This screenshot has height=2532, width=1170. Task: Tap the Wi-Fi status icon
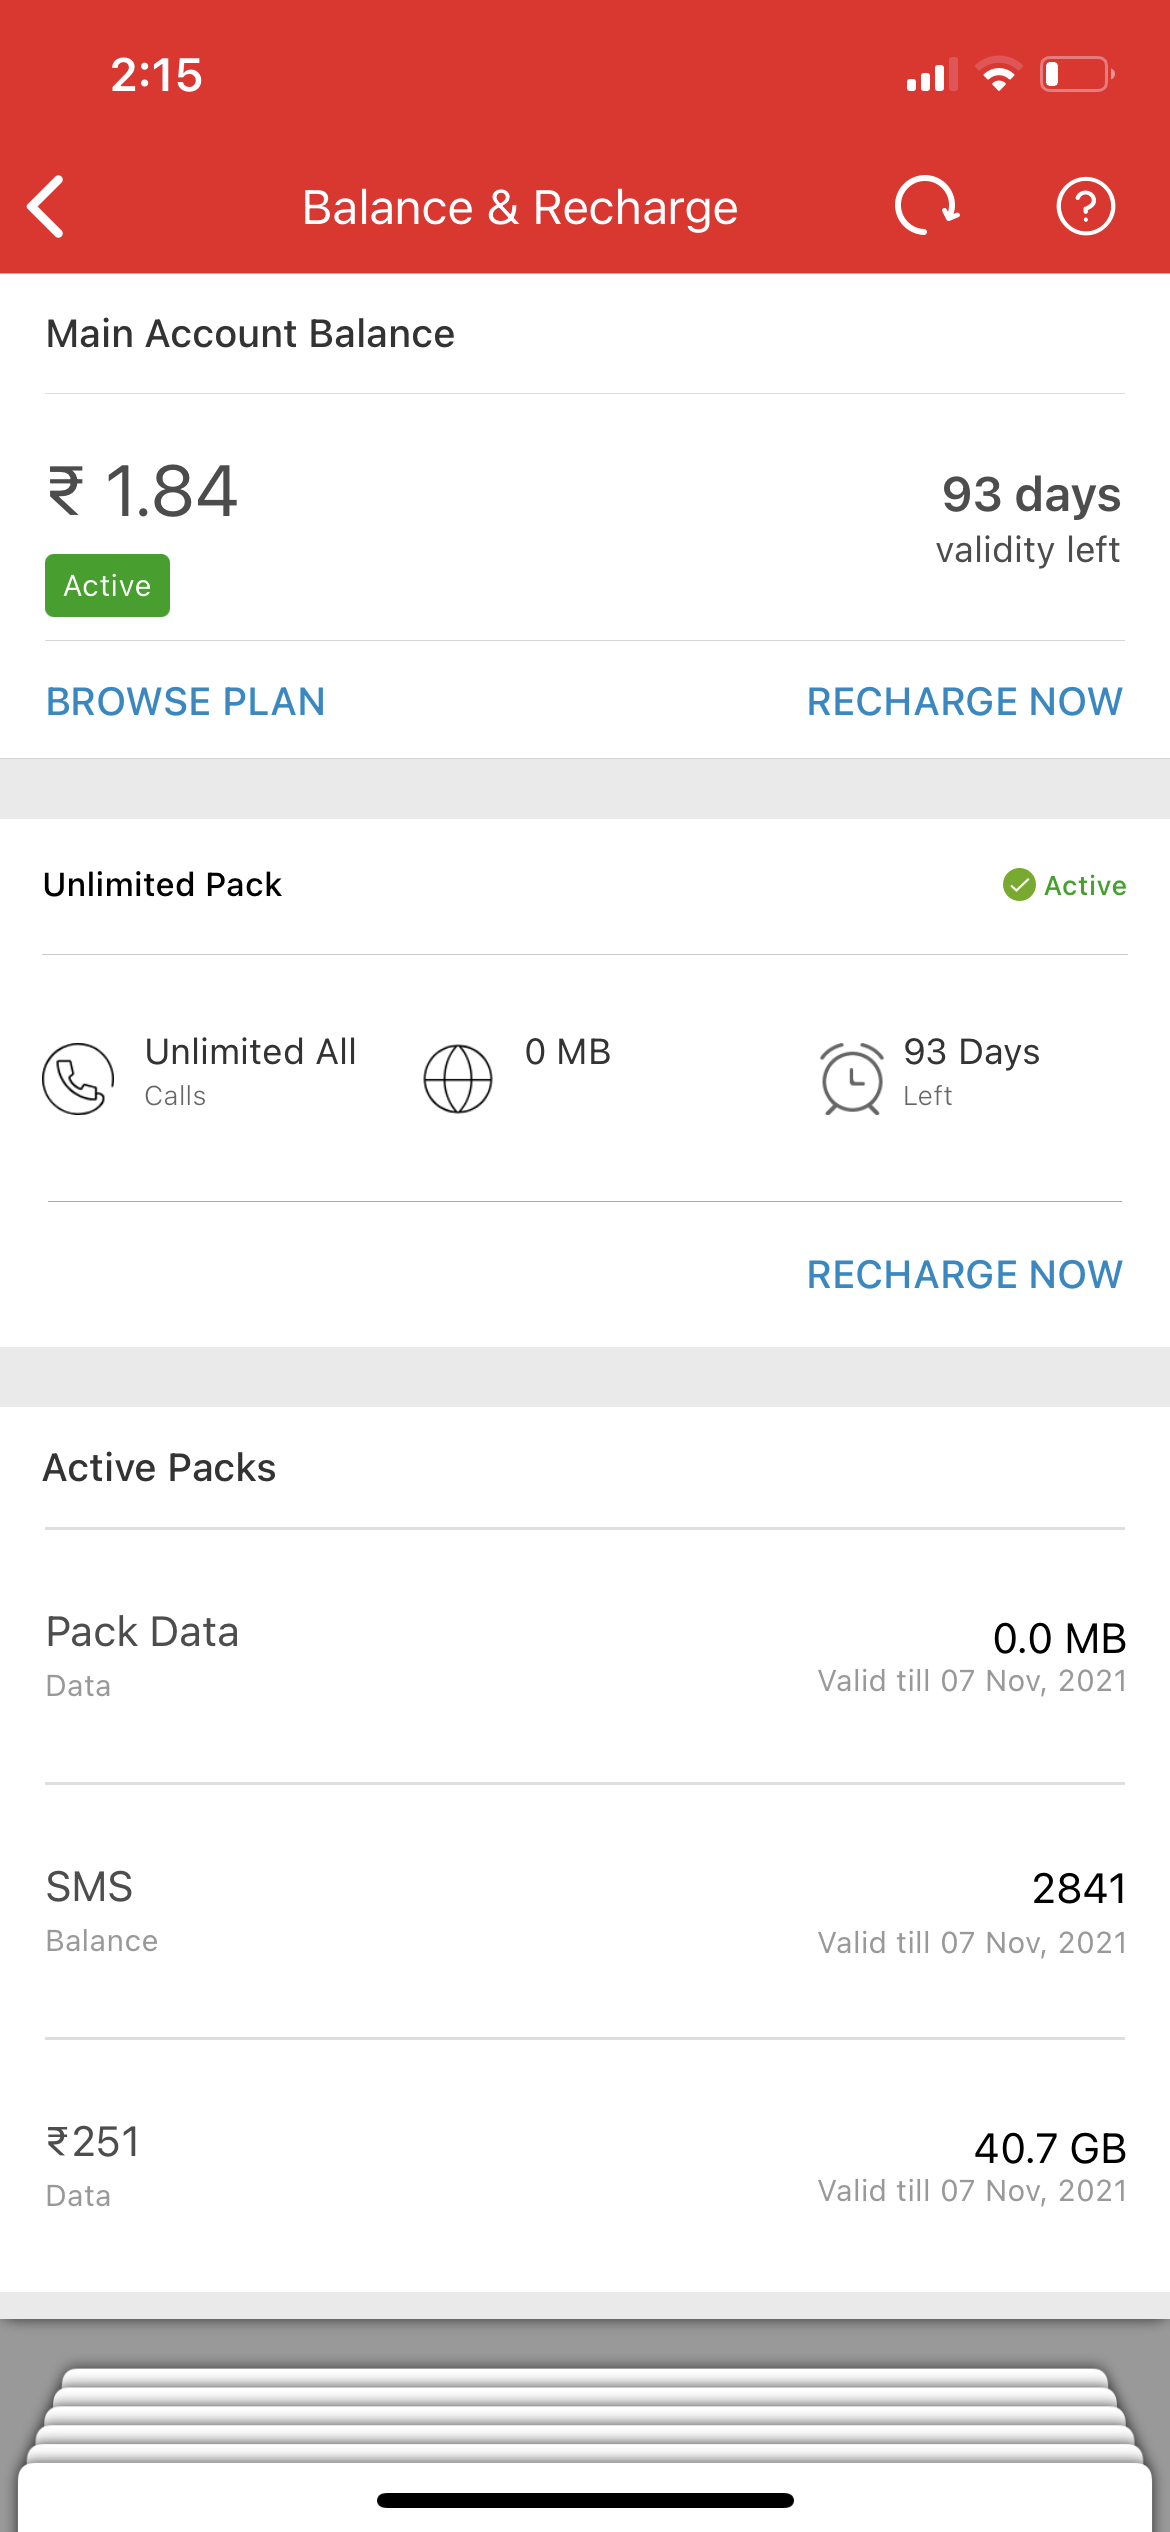(998, 75)
